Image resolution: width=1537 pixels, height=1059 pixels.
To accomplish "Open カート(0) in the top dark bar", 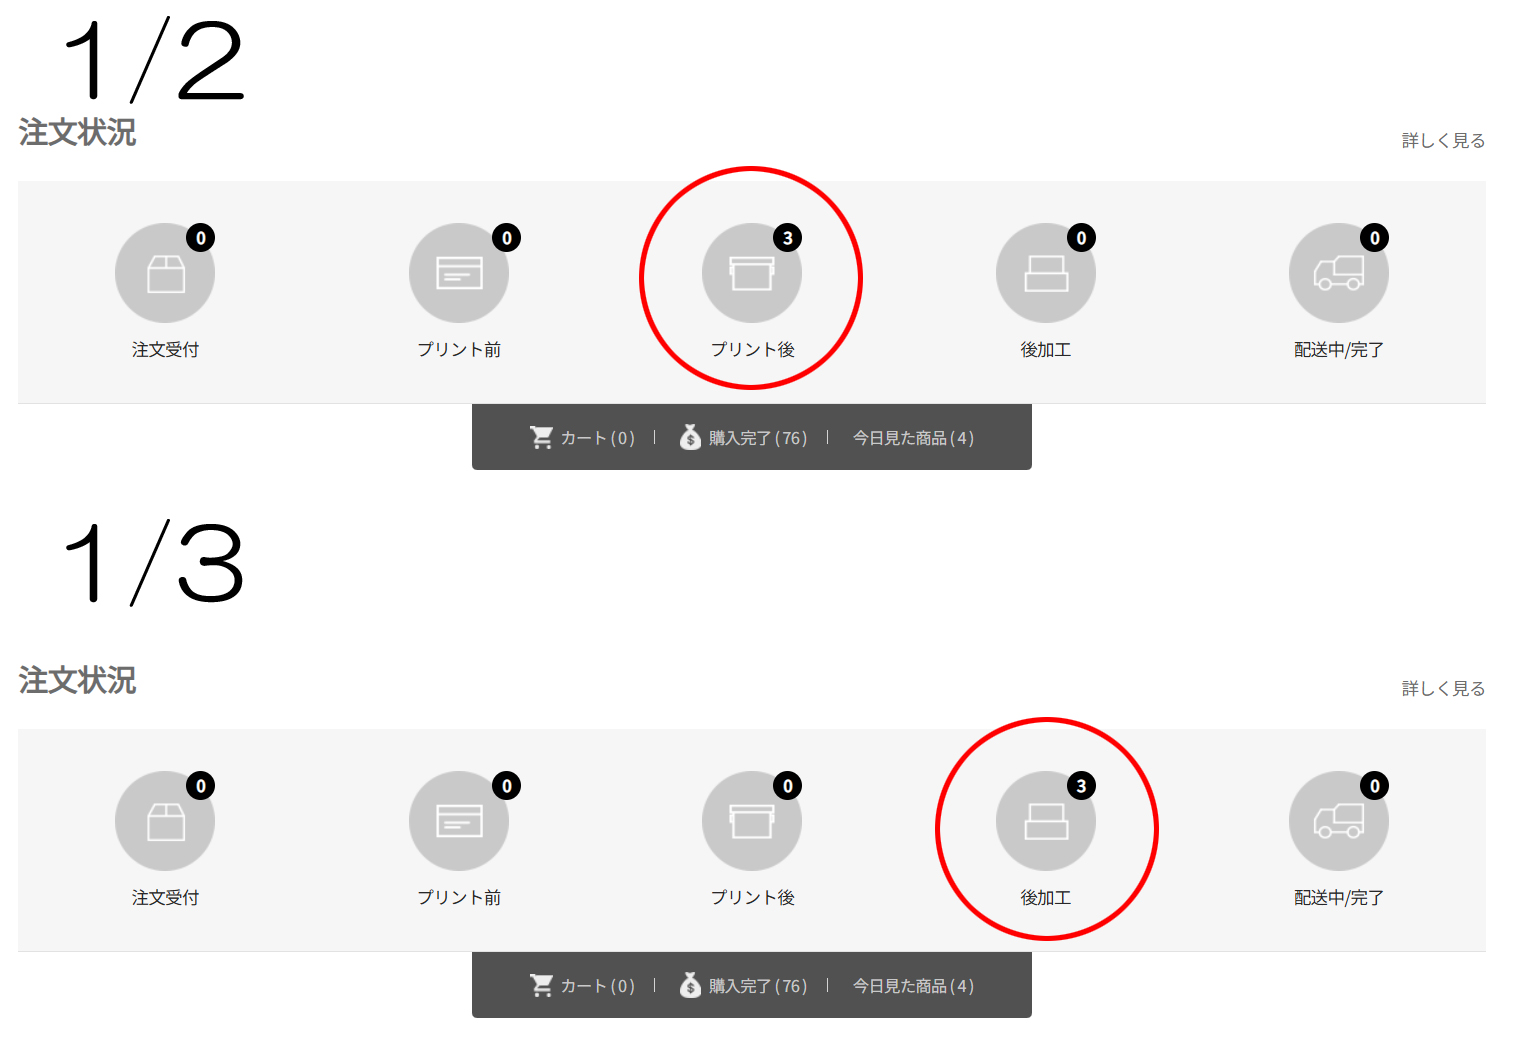I will pos(582,438).
